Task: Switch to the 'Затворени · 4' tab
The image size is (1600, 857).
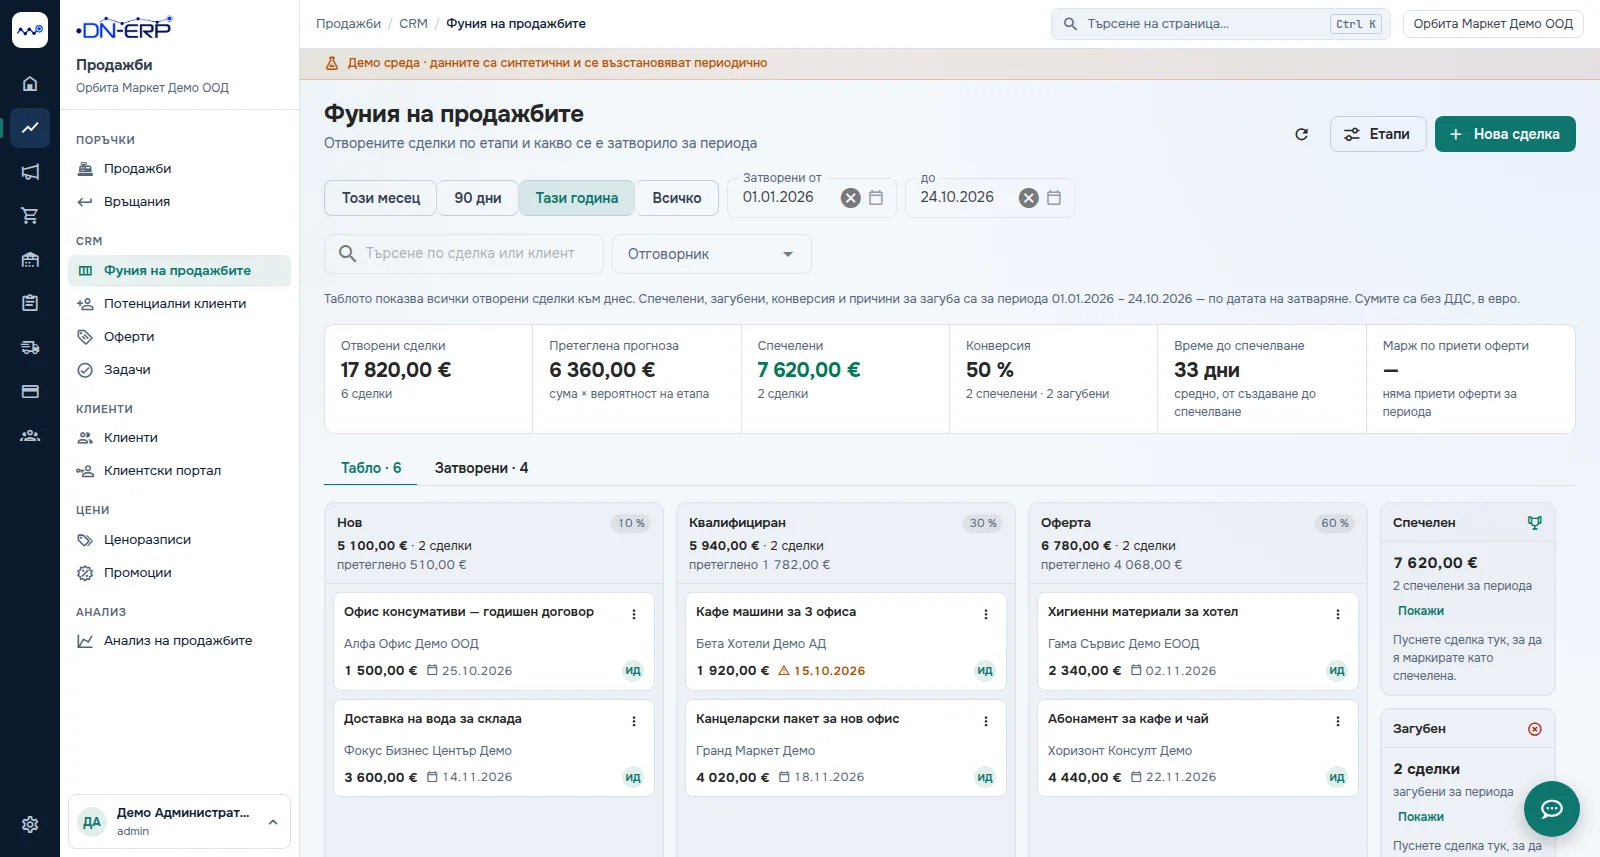Action: pyautogui.click(x=481, y=468)
